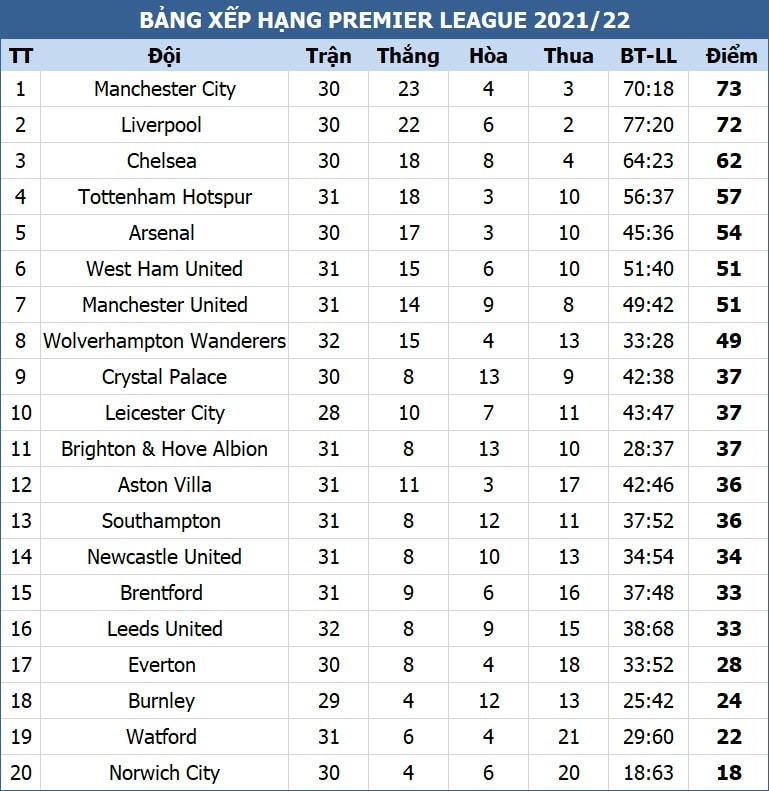
Task: Select Wolverhampton Wanderers in the table
Action: click(x=164, y=341)
